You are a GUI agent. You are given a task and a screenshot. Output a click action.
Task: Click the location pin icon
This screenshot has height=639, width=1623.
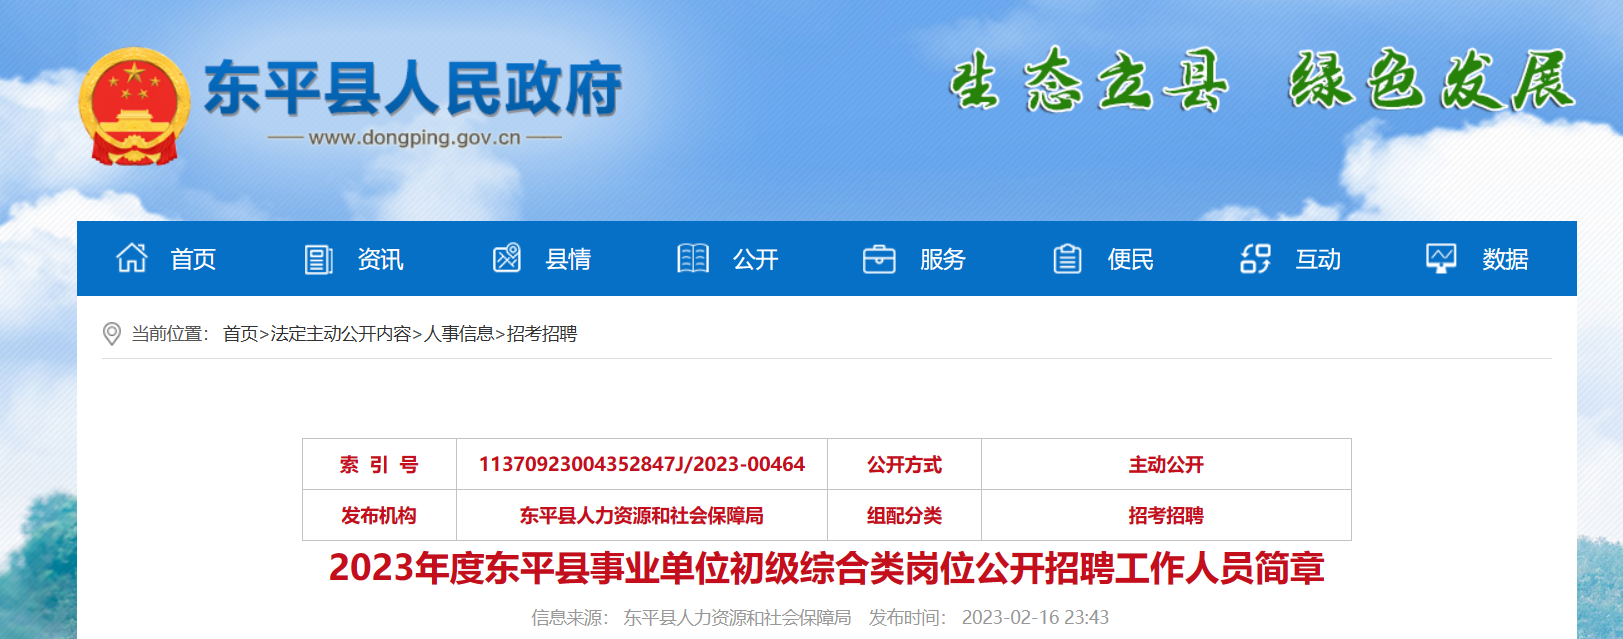(112, 334)
